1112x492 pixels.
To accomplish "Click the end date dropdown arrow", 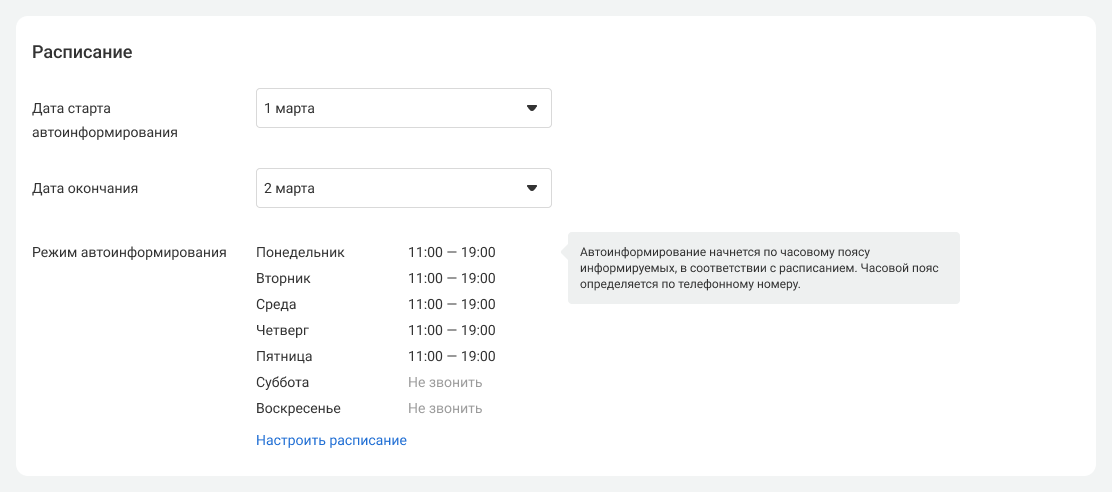I will (x=532, y=188).
